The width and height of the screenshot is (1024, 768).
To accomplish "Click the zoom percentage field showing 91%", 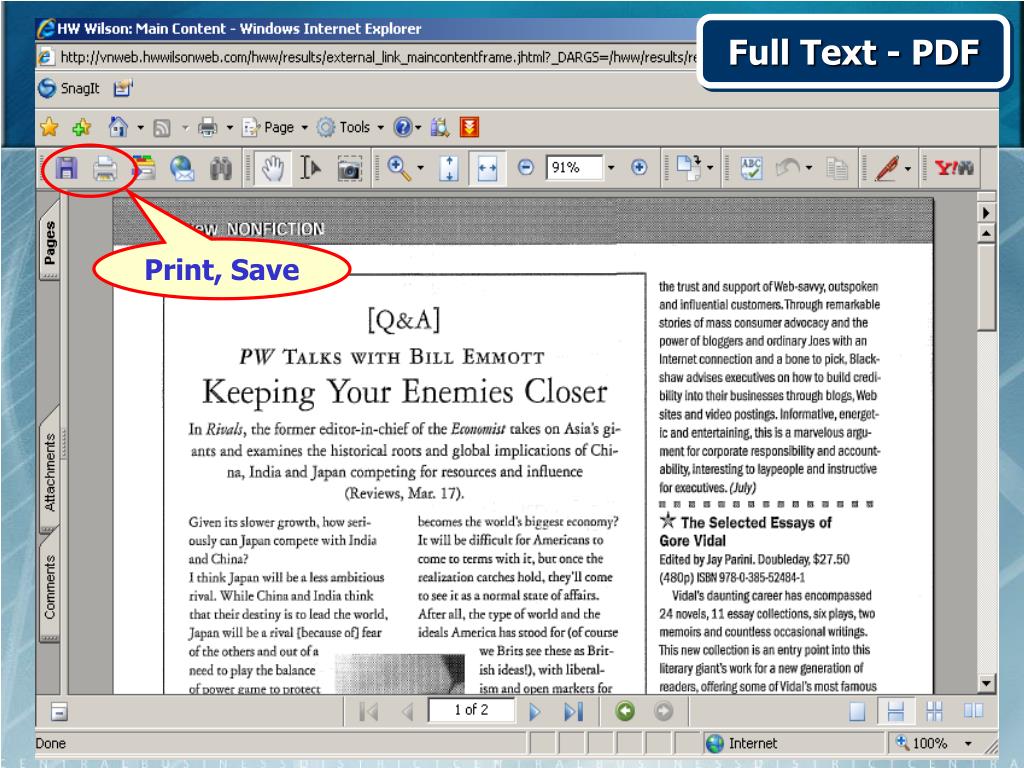I will 574,168.
